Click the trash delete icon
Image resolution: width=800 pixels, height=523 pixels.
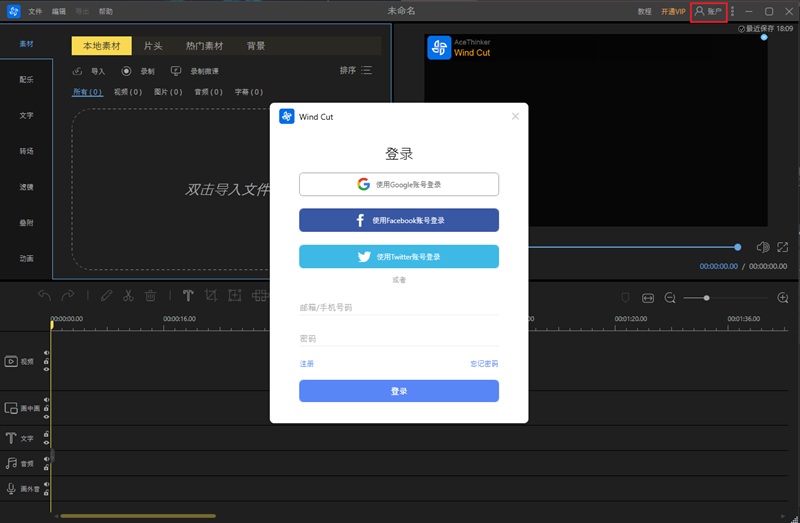151,295
